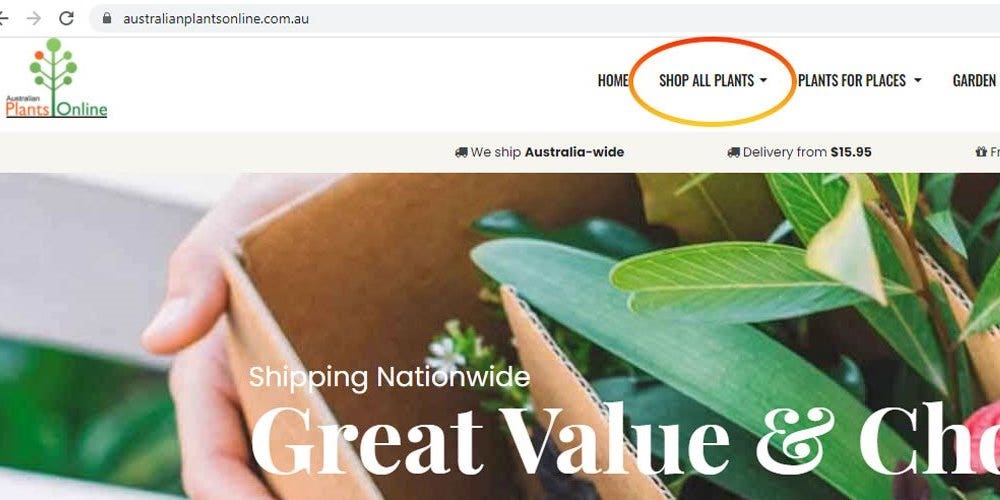This screenshot has width=1000, height=500.
Task: Click the Shipping Nationwide banner caption
Action: pos(389,378)
